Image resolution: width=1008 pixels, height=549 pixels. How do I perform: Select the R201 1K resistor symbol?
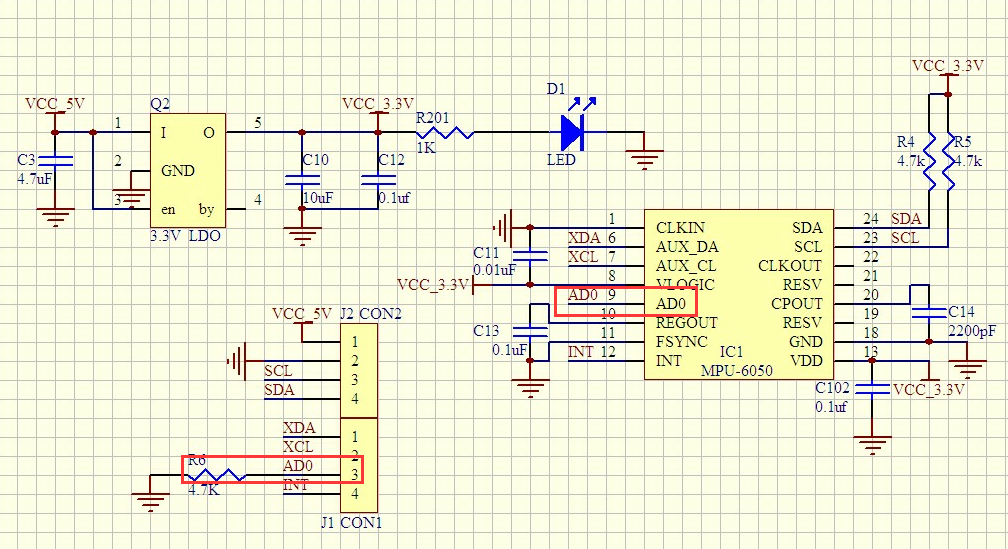(x=445, y=133)
